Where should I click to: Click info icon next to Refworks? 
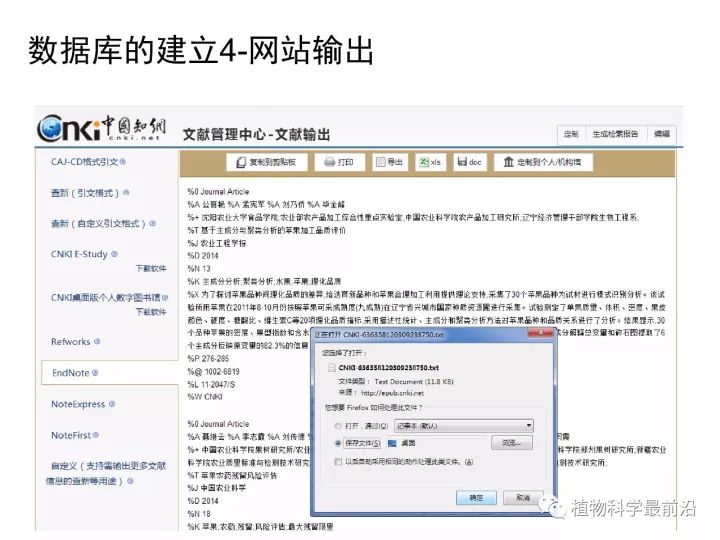click(97, 341)
